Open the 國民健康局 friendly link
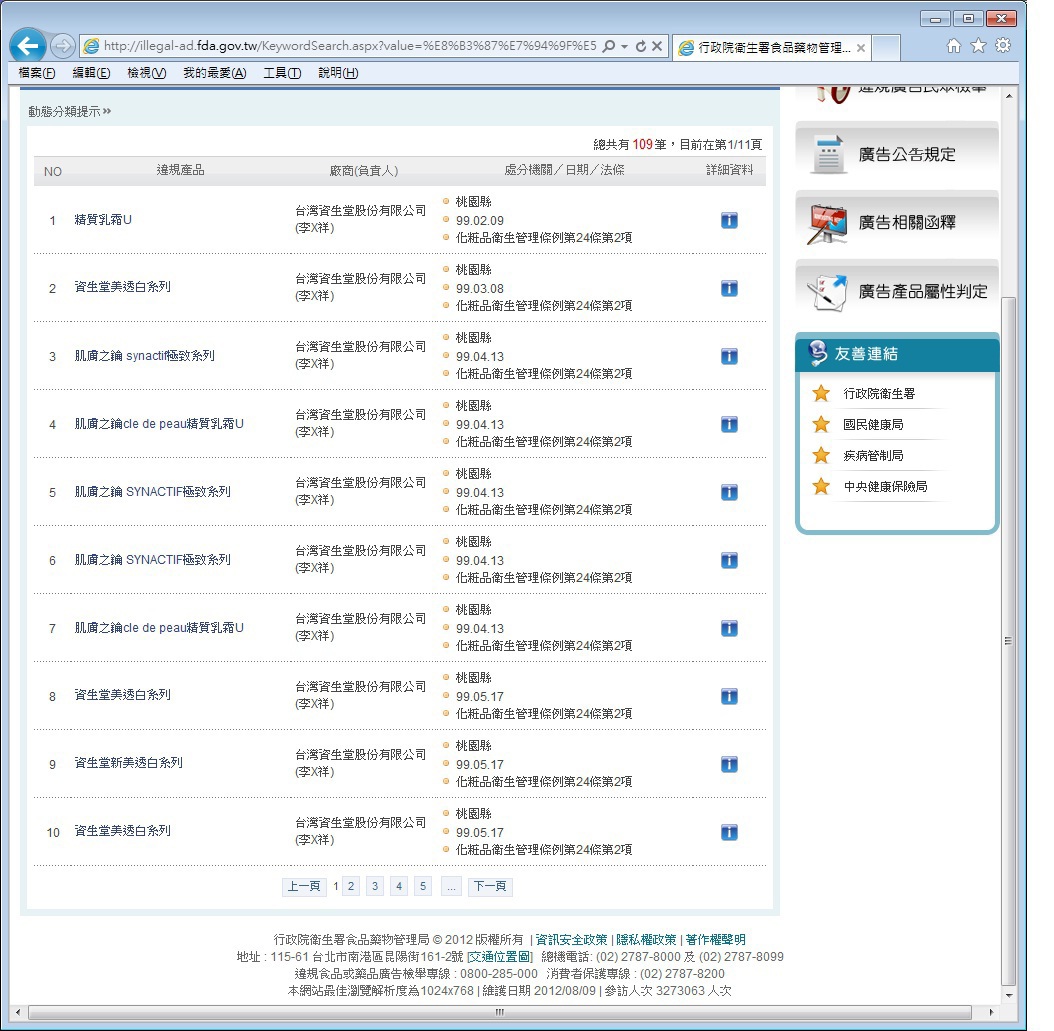Viewport: 1054px width, 1031px height. (x=873, y=425)
